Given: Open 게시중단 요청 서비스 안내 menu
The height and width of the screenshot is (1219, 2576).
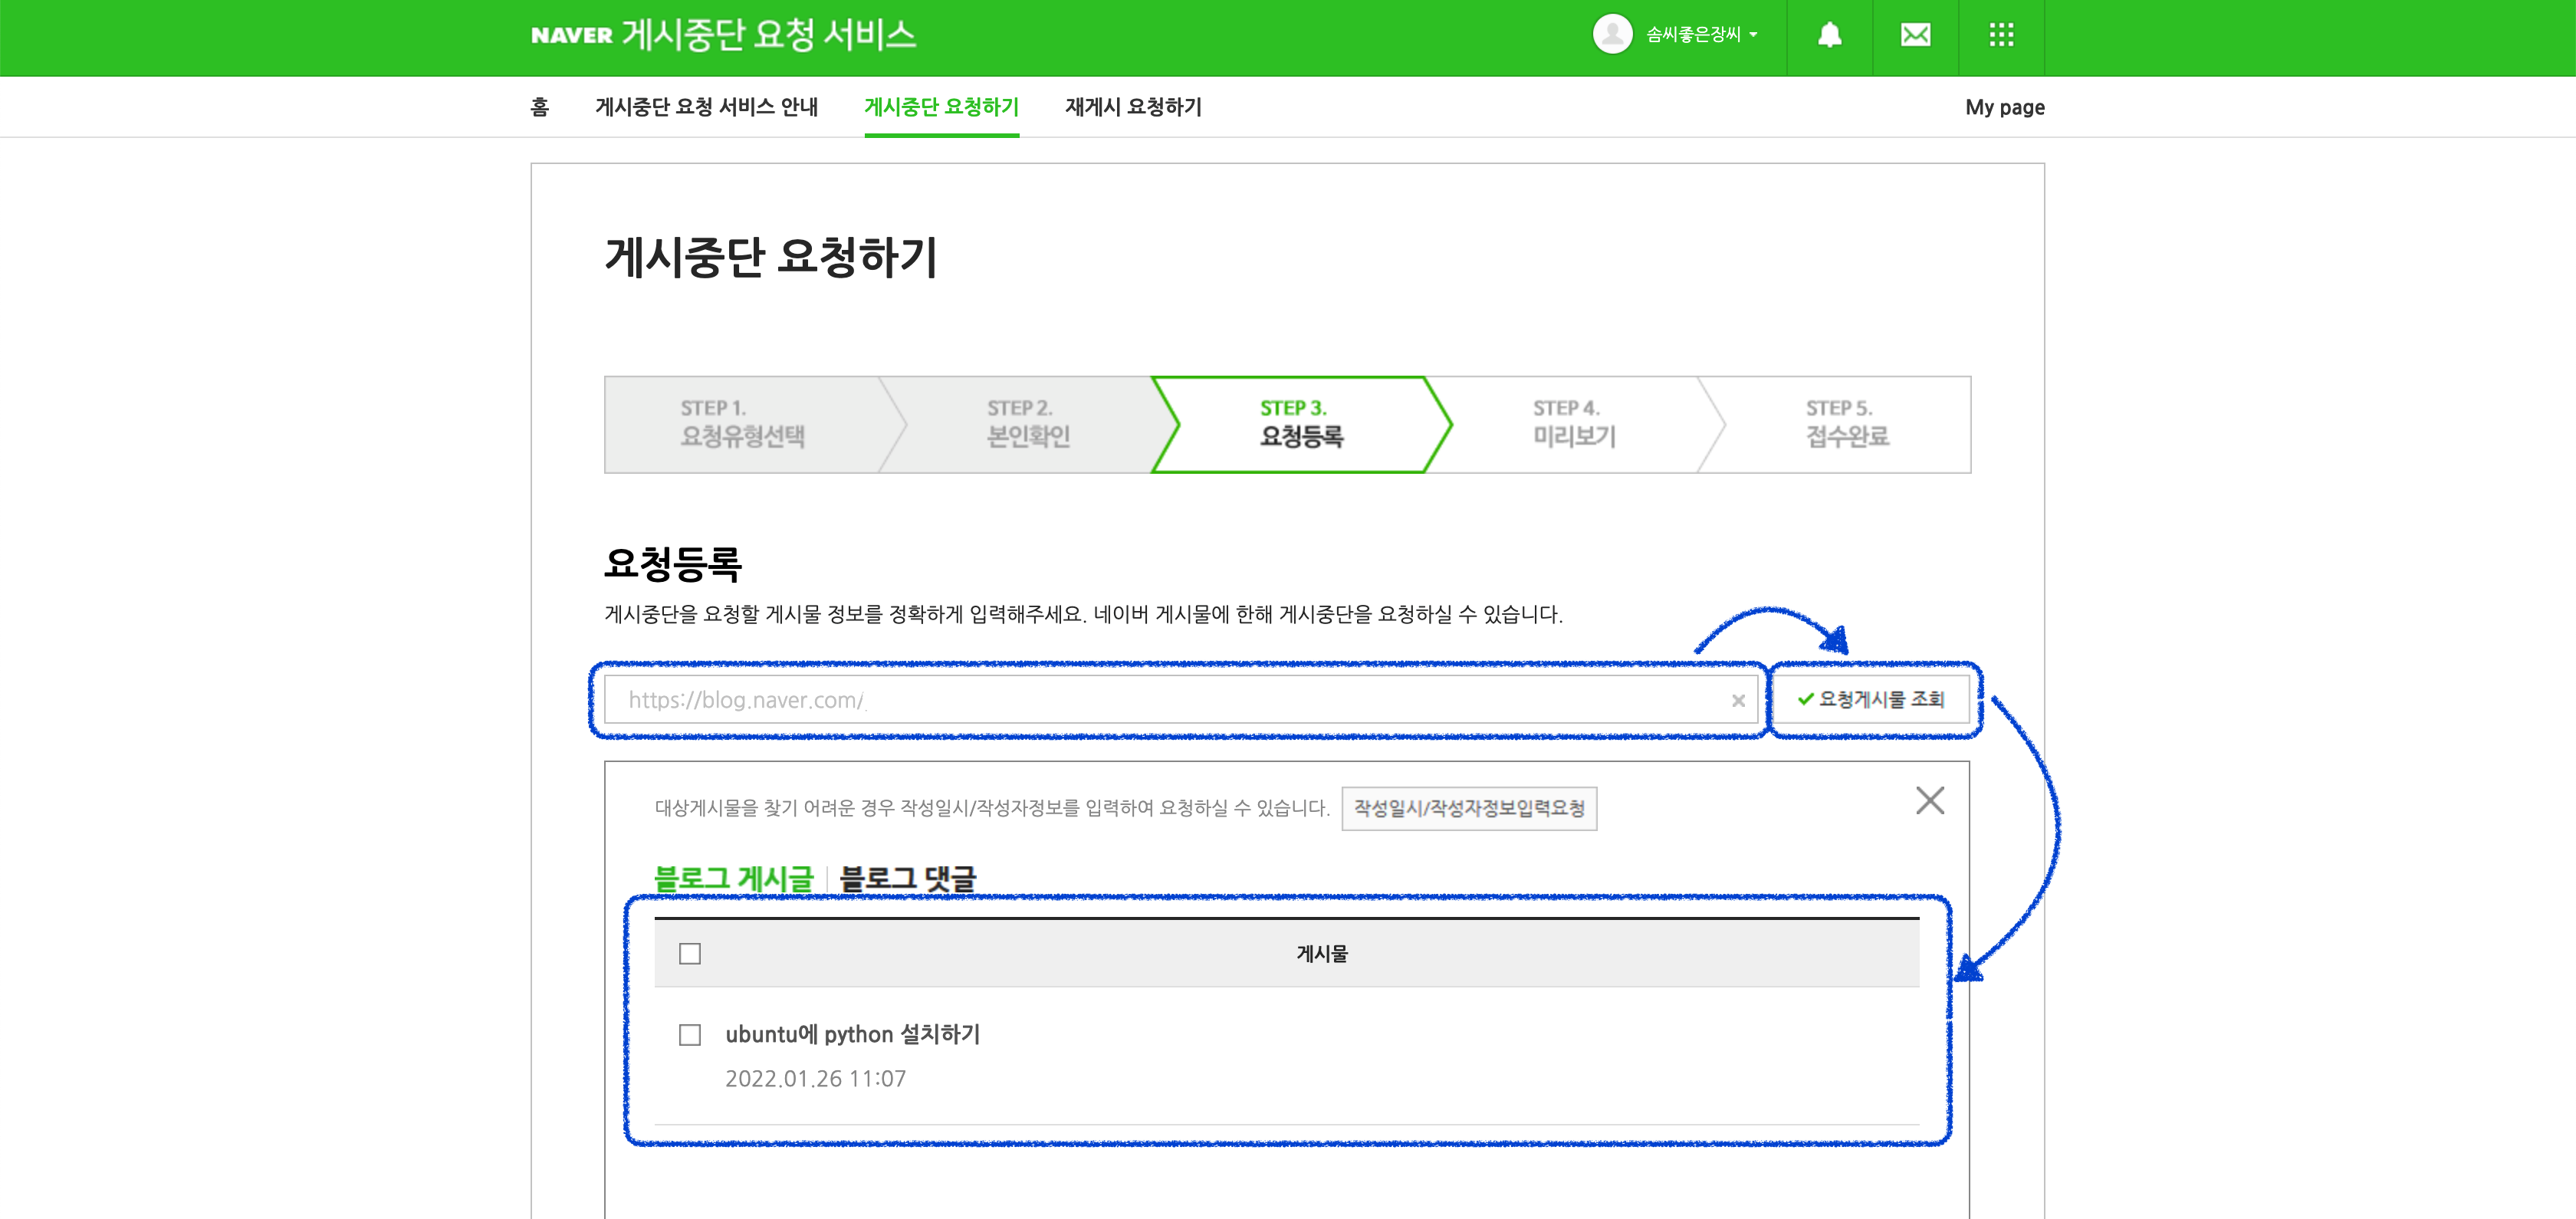Looking at the screenshot, I should (x=706, y=107).
